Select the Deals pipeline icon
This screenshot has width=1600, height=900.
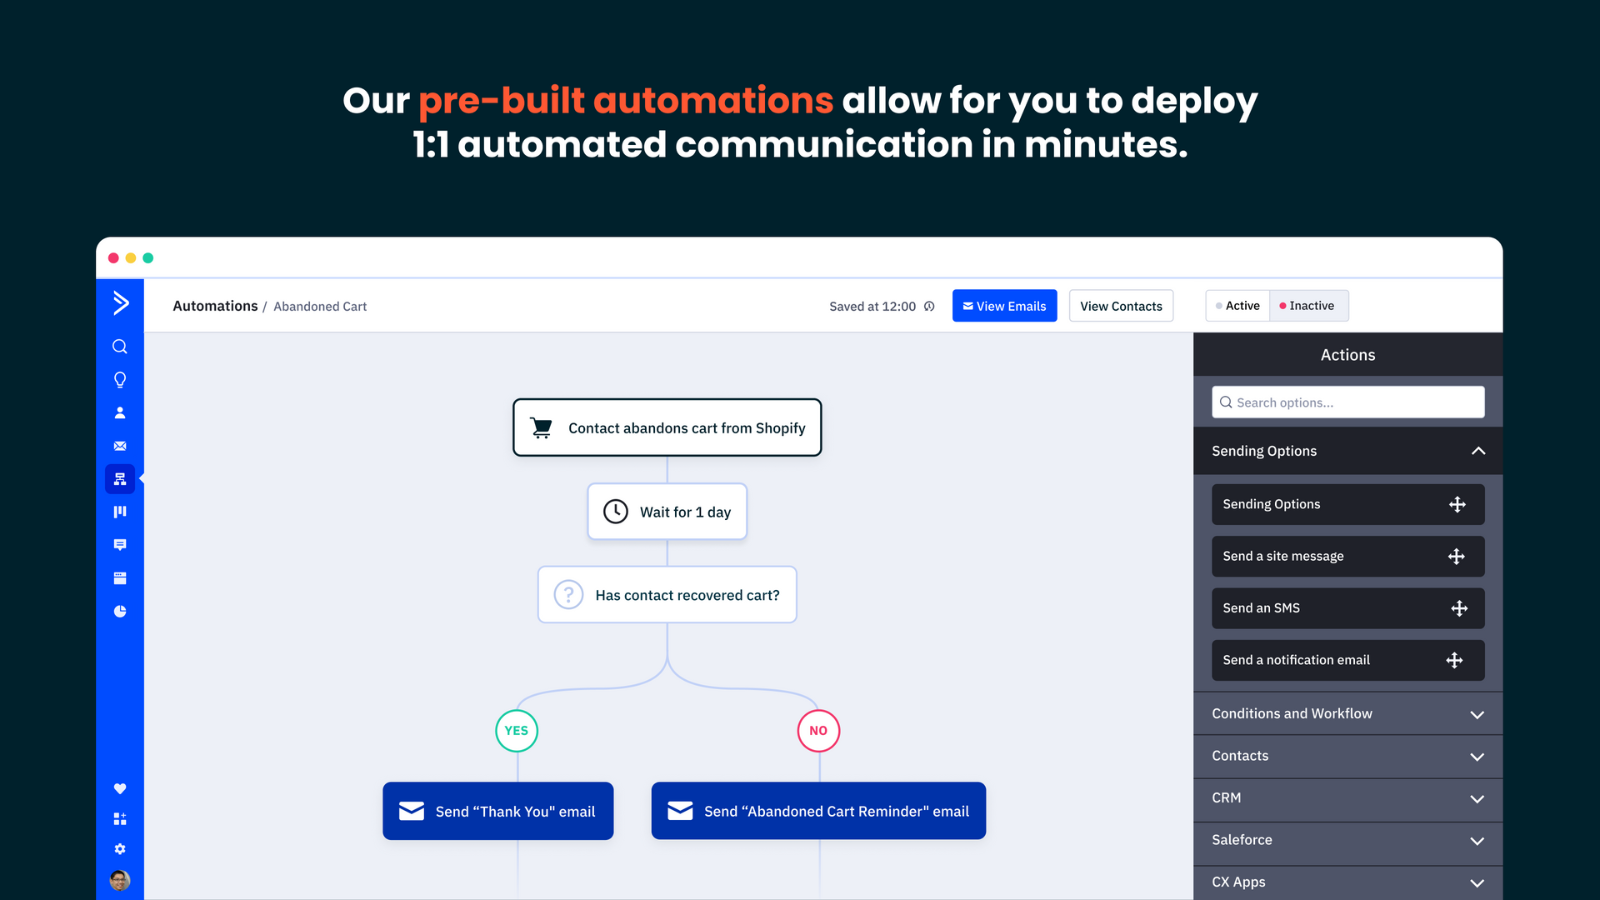click(120, 511)
